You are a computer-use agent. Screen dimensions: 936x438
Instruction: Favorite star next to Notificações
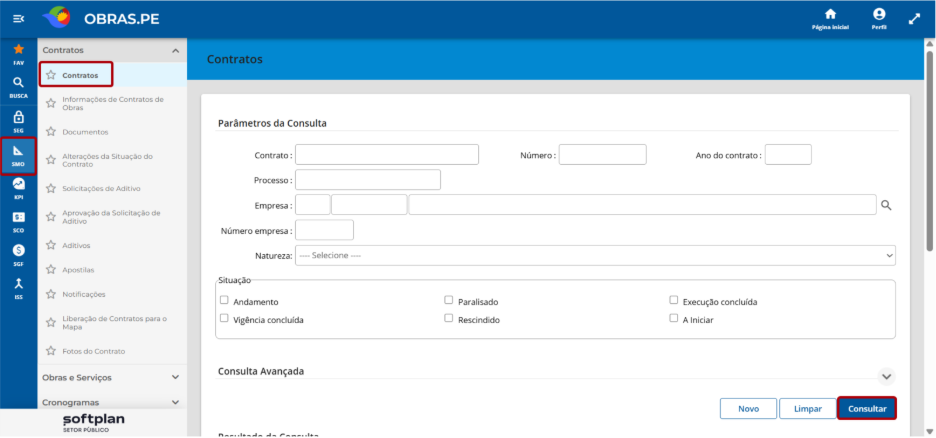(x=51, y=294)
